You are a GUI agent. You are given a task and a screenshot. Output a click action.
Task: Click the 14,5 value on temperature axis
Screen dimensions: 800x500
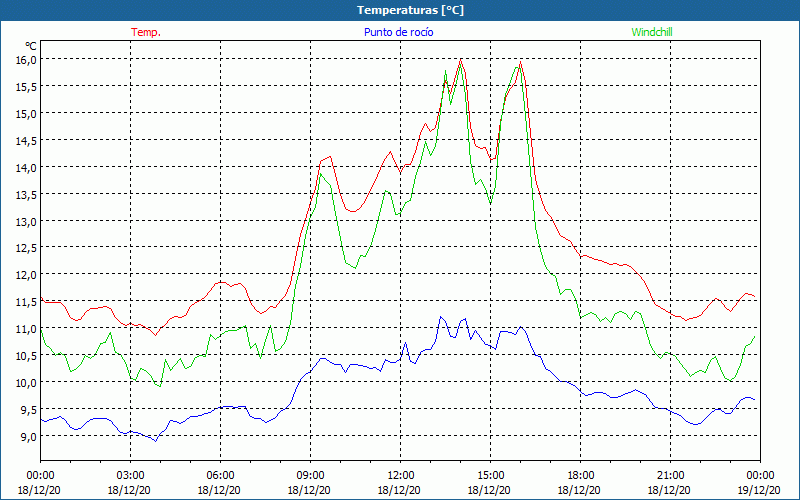pyautogui.click(x=27, y=140)
